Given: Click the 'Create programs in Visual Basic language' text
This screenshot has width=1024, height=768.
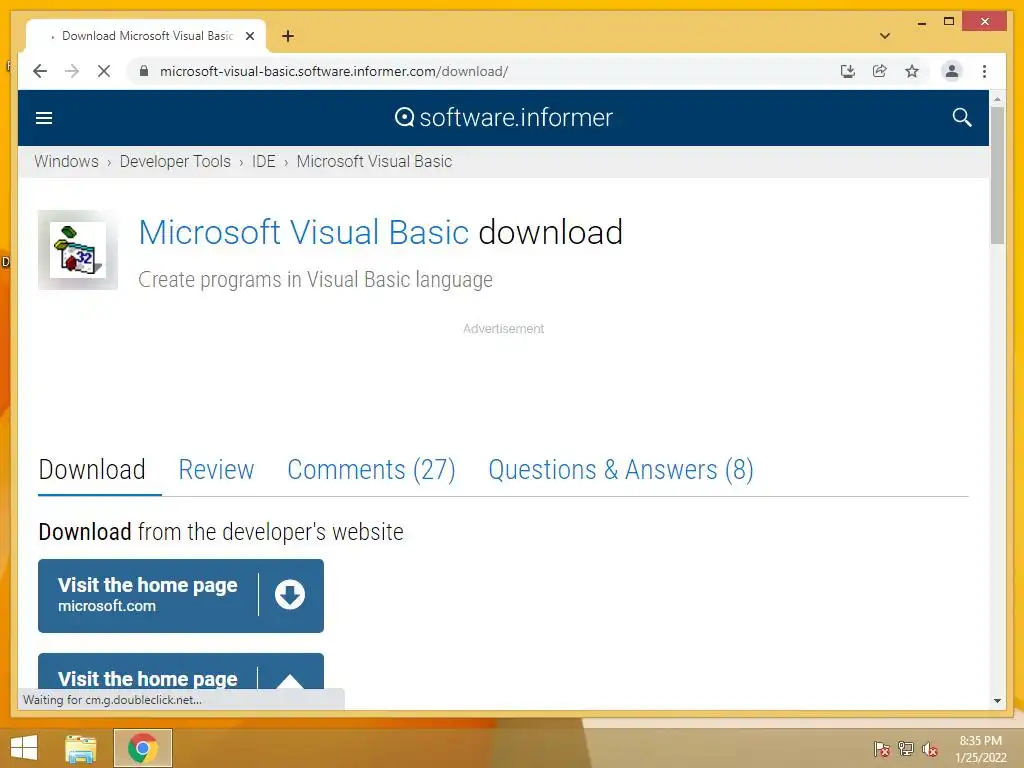Looking at the screenshot, I should (x=315, y=280).
